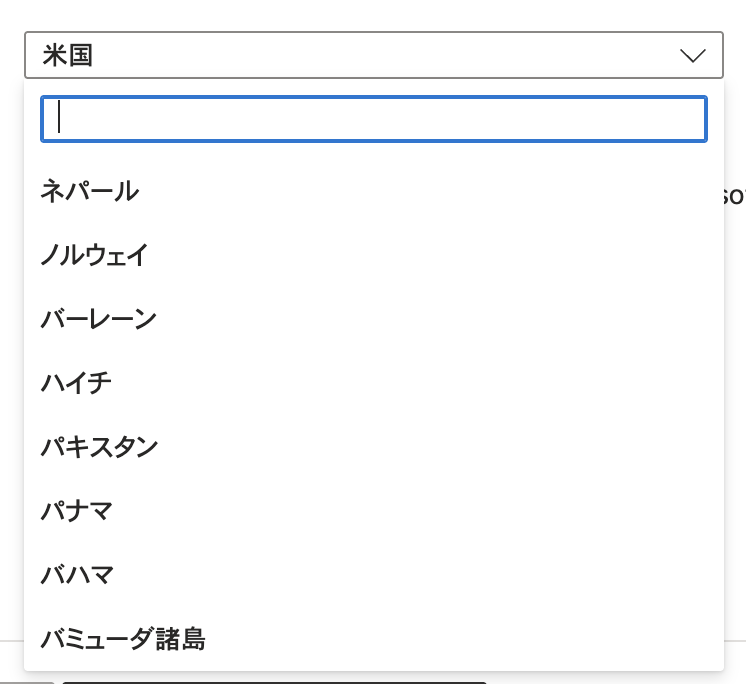Pick ハイチ from the list
This screenshot has height=684, width=746.
coord(76,383)
